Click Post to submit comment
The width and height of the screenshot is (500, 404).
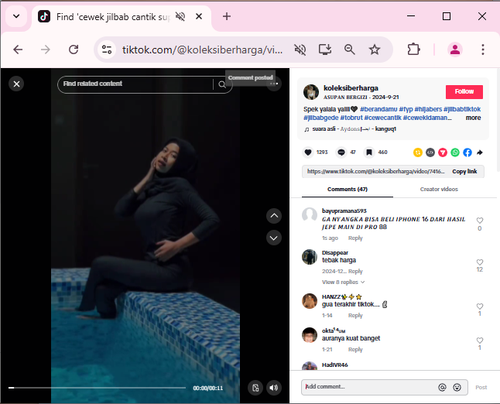481,387
